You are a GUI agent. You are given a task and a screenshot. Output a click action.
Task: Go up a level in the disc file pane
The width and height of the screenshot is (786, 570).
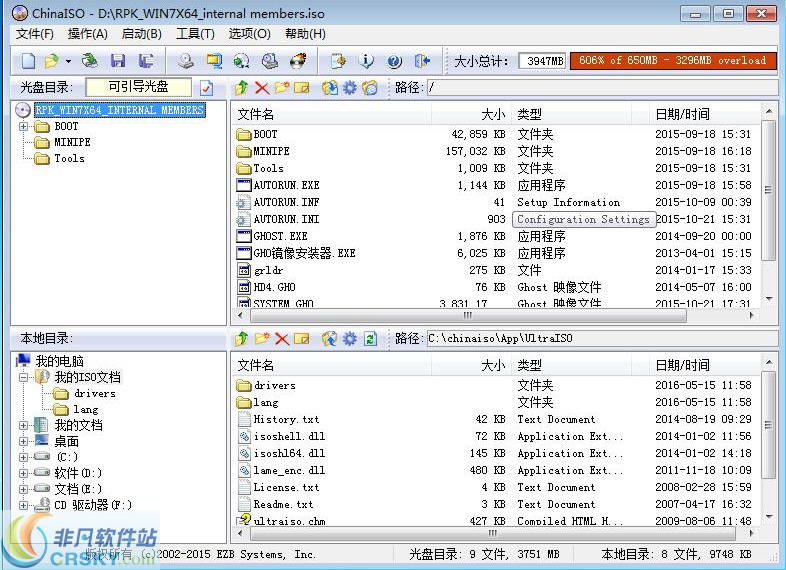(x=241, y=88)
